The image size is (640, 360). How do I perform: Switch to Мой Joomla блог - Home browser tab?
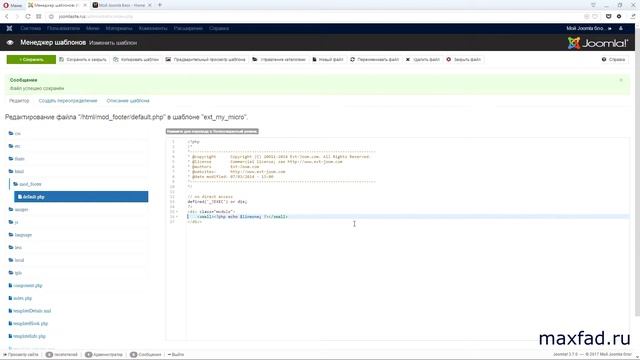click(x=122, y=5)
